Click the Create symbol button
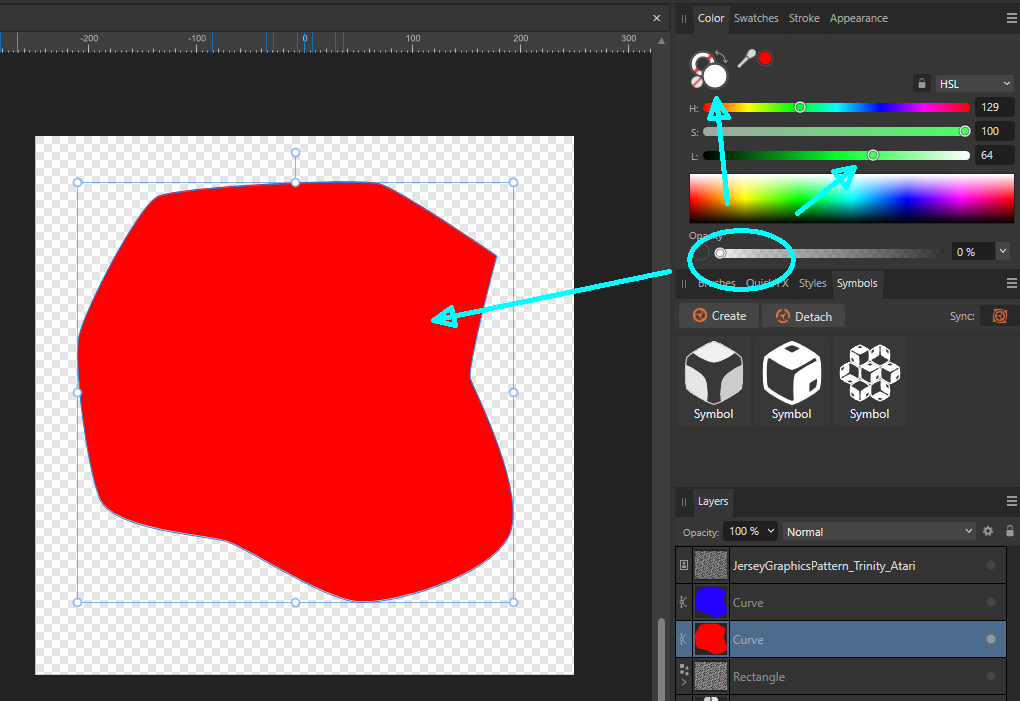 (717, 316)
